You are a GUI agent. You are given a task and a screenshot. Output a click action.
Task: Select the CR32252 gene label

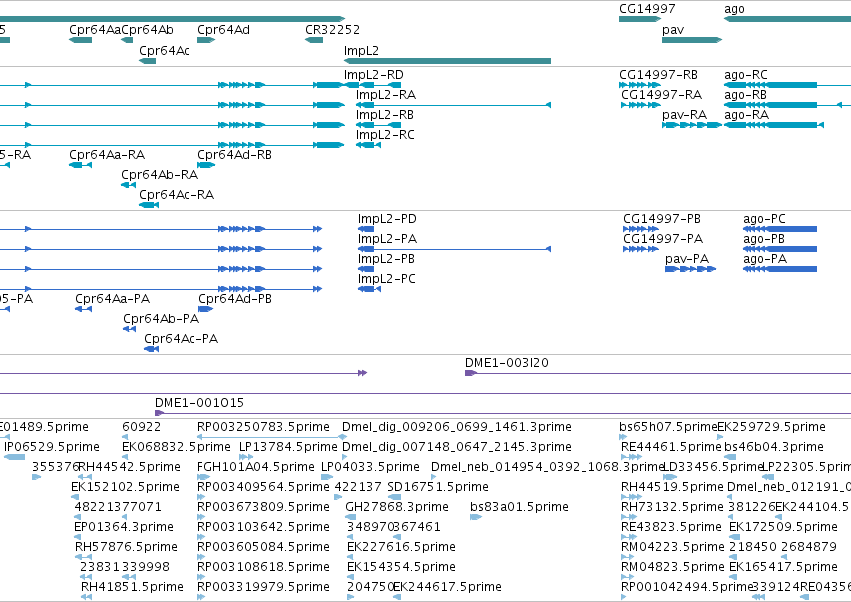point(332,30)
